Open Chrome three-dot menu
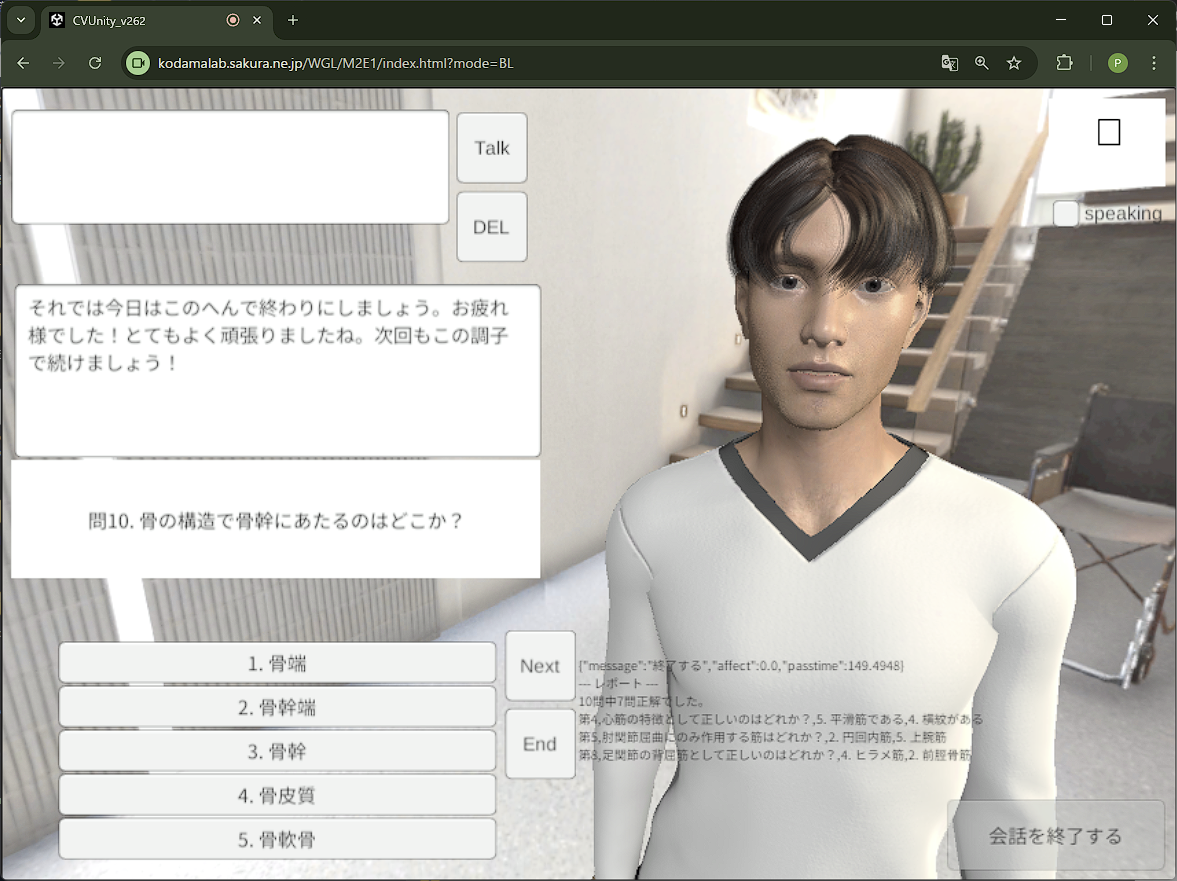Image resolution: width=1177 pixels, height=881 pixels. click(1154, 63)
